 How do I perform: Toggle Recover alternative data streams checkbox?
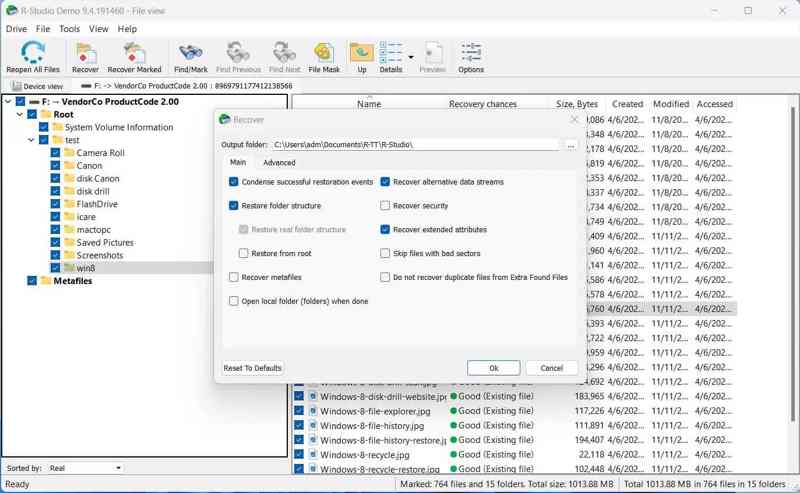click(385, 182)
